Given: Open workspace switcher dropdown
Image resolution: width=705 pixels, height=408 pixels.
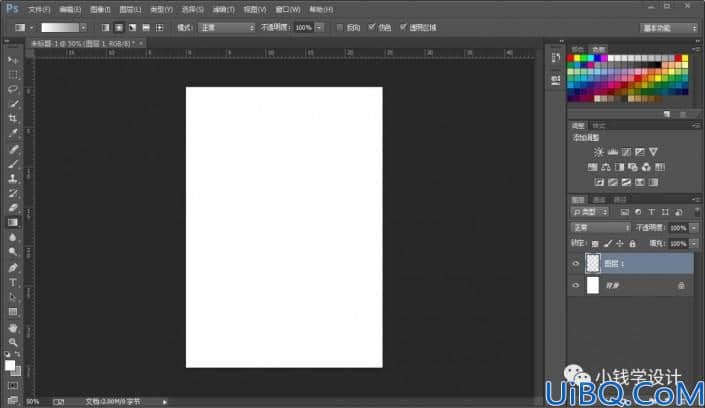Looking at the screenshot, I should tap(669, 28).
